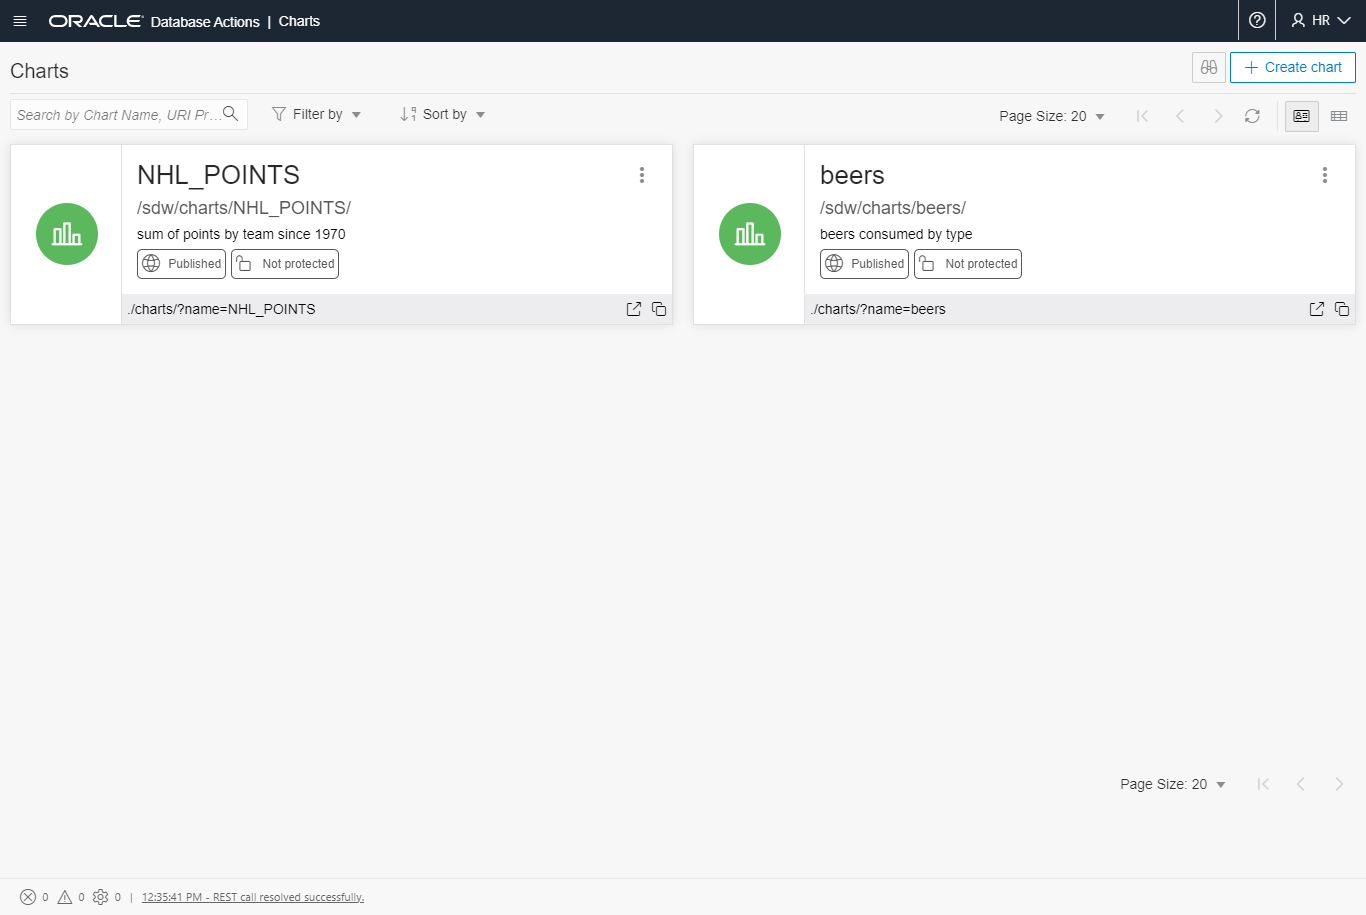The width and height of the screenshot is (1366, 915).
Task: Click the chart name search field
Action: 118,114
